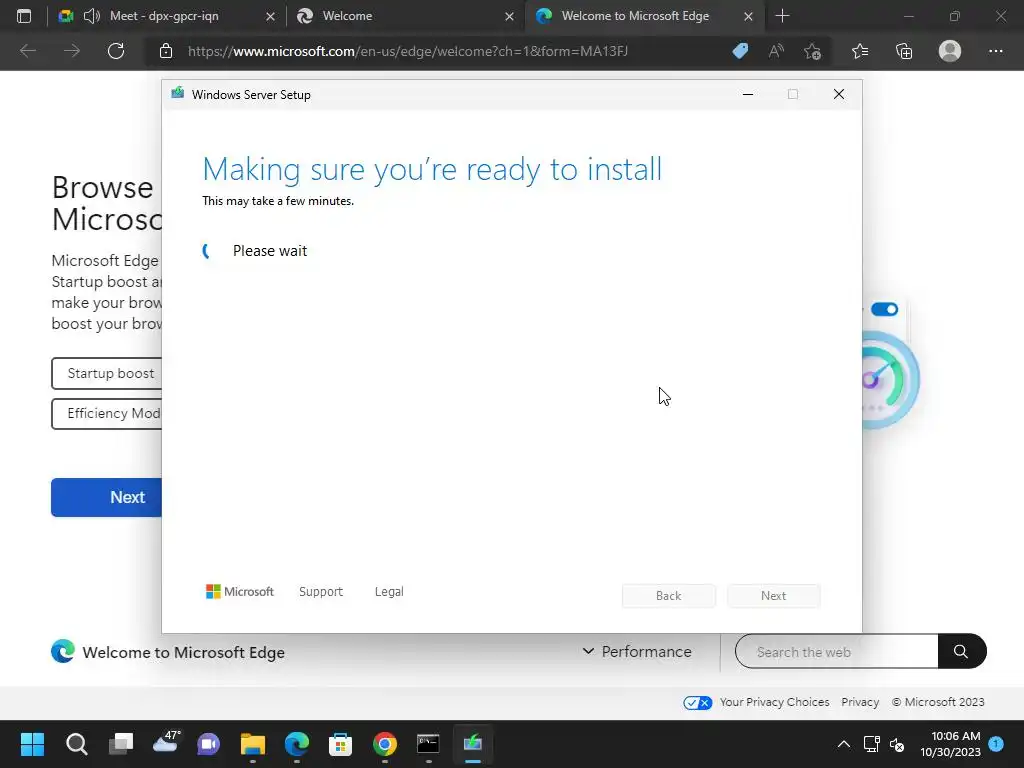Open the Privacy link in footer
The width and height of the screenshot is (1024, 768).
coord(860,702)
